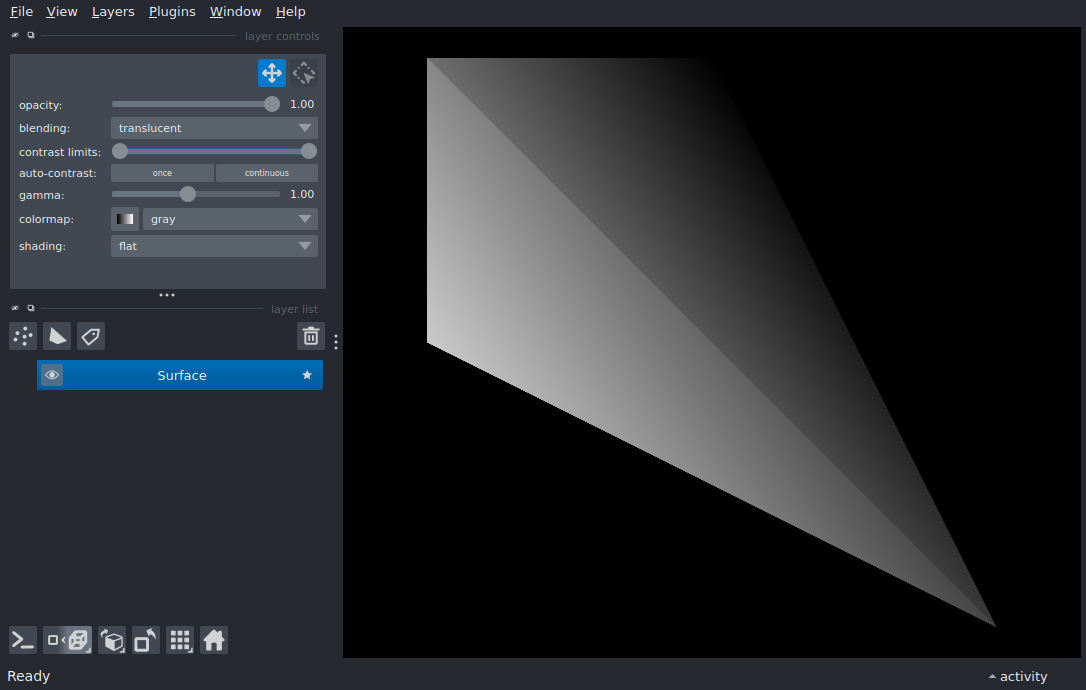Toggle 2D/3D display mode
Screen dimensions: 1086x690
(68, 640)
